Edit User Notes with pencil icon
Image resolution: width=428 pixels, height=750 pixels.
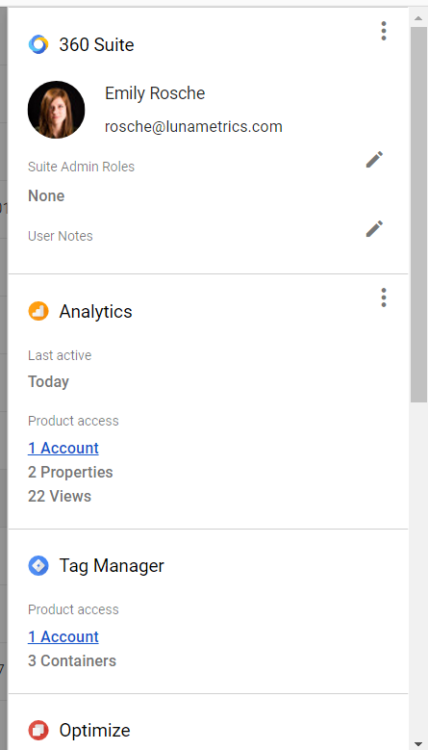pyautogui.click(x=374, y=229)
